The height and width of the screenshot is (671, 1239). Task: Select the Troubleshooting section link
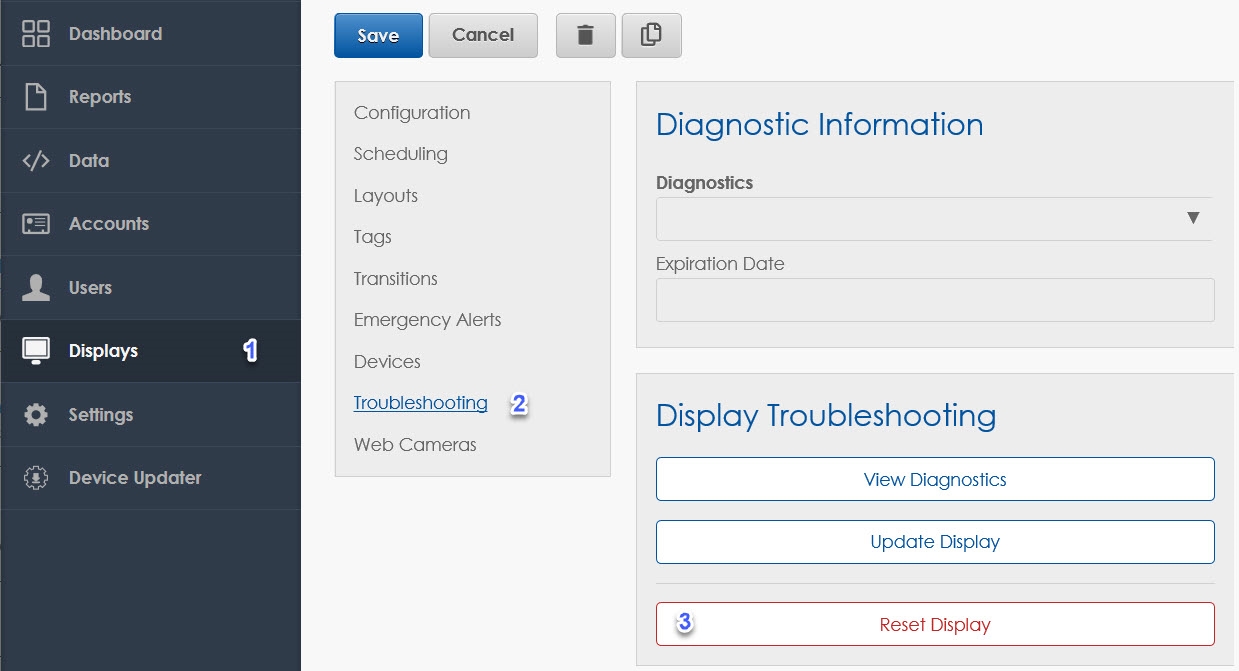420,403
